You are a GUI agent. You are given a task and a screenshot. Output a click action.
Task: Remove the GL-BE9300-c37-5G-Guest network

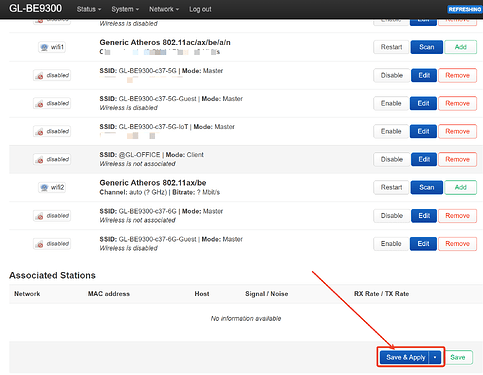click(x=457, y=103)
